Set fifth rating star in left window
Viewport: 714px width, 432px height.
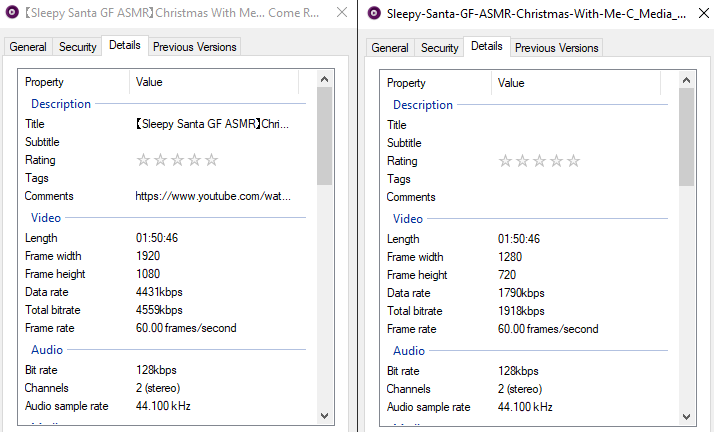pos(211,160)
